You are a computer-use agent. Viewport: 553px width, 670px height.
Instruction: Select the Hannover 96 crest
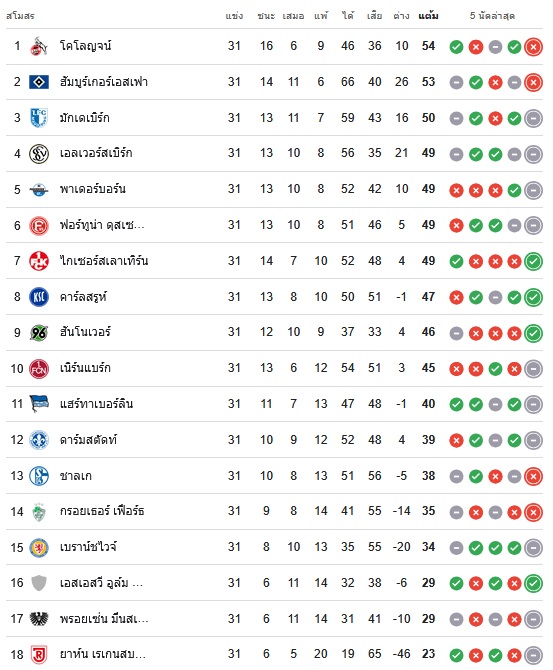pos(38,332)
